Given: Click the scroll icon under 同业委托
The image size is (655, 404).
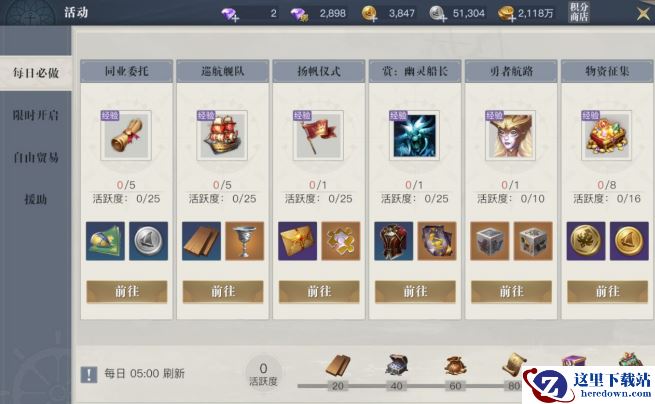Looking at the screenshot, I should [126, 135].
